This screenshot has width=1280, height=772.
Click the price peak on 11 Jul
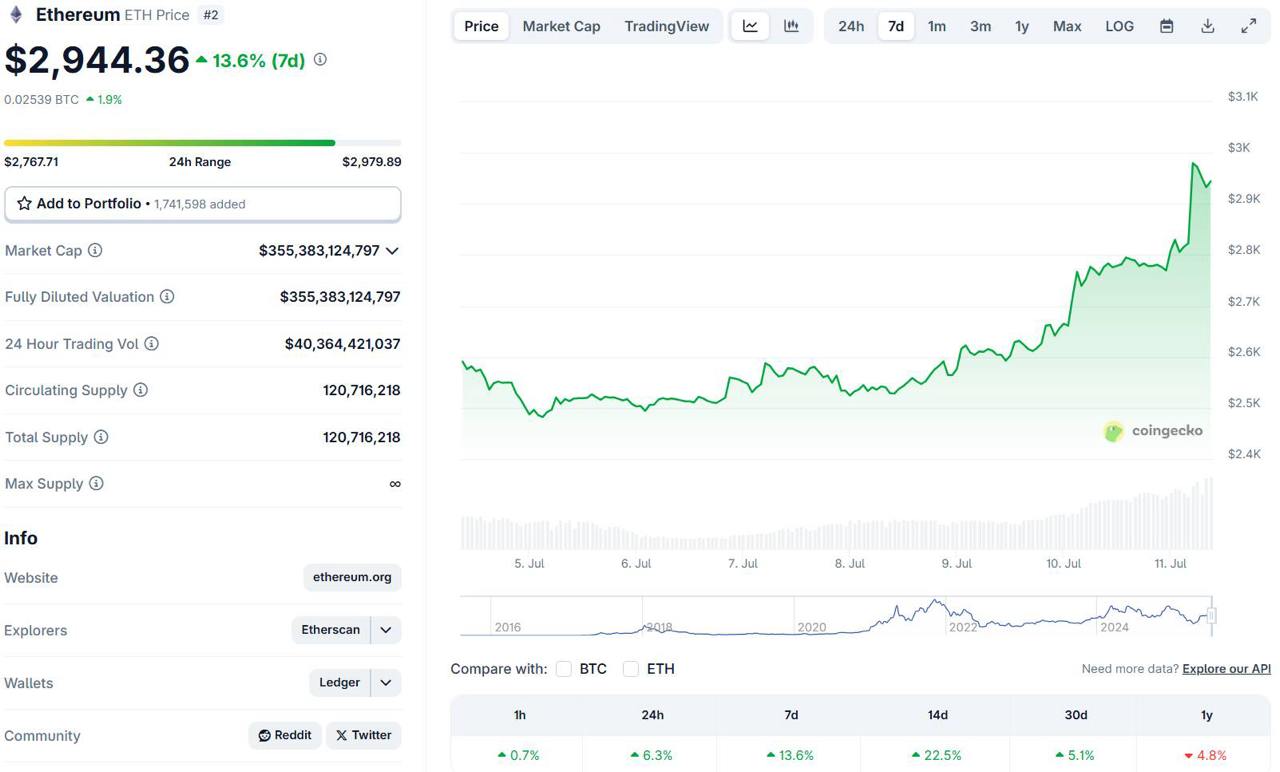click(1193, 163)
